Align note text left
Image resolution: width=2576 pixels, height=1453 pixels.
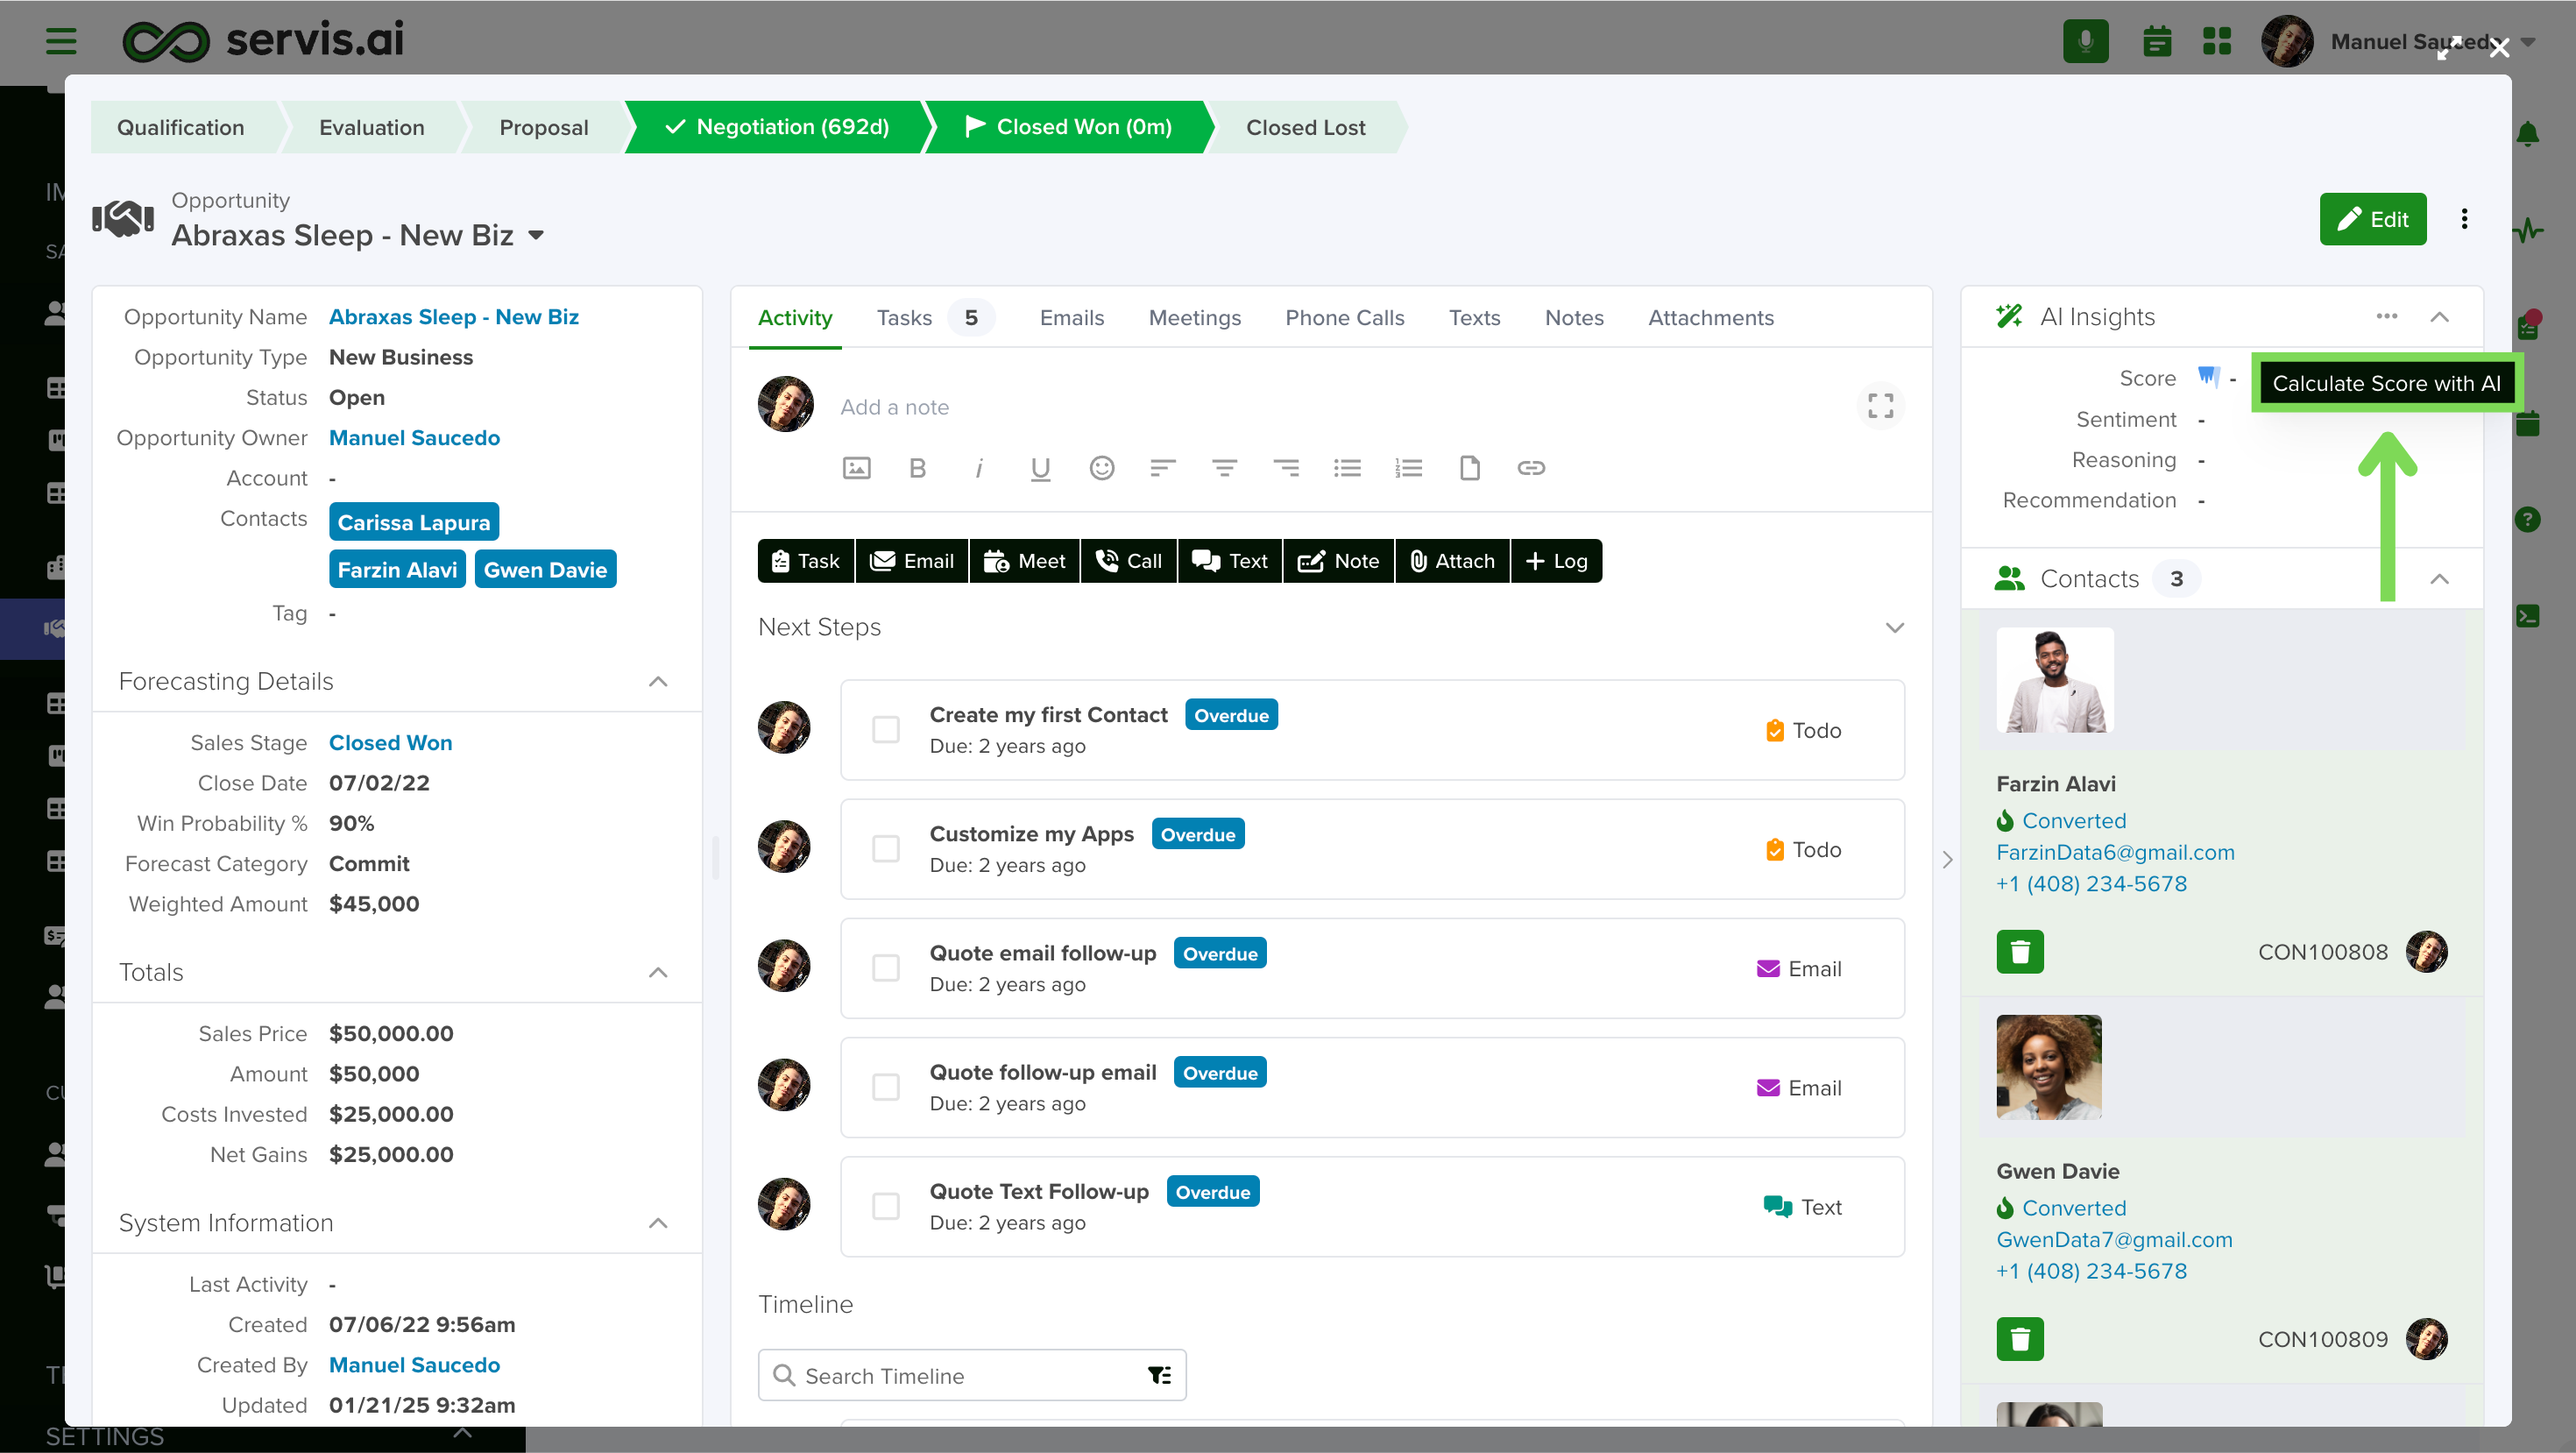[x=1163, y=468]
